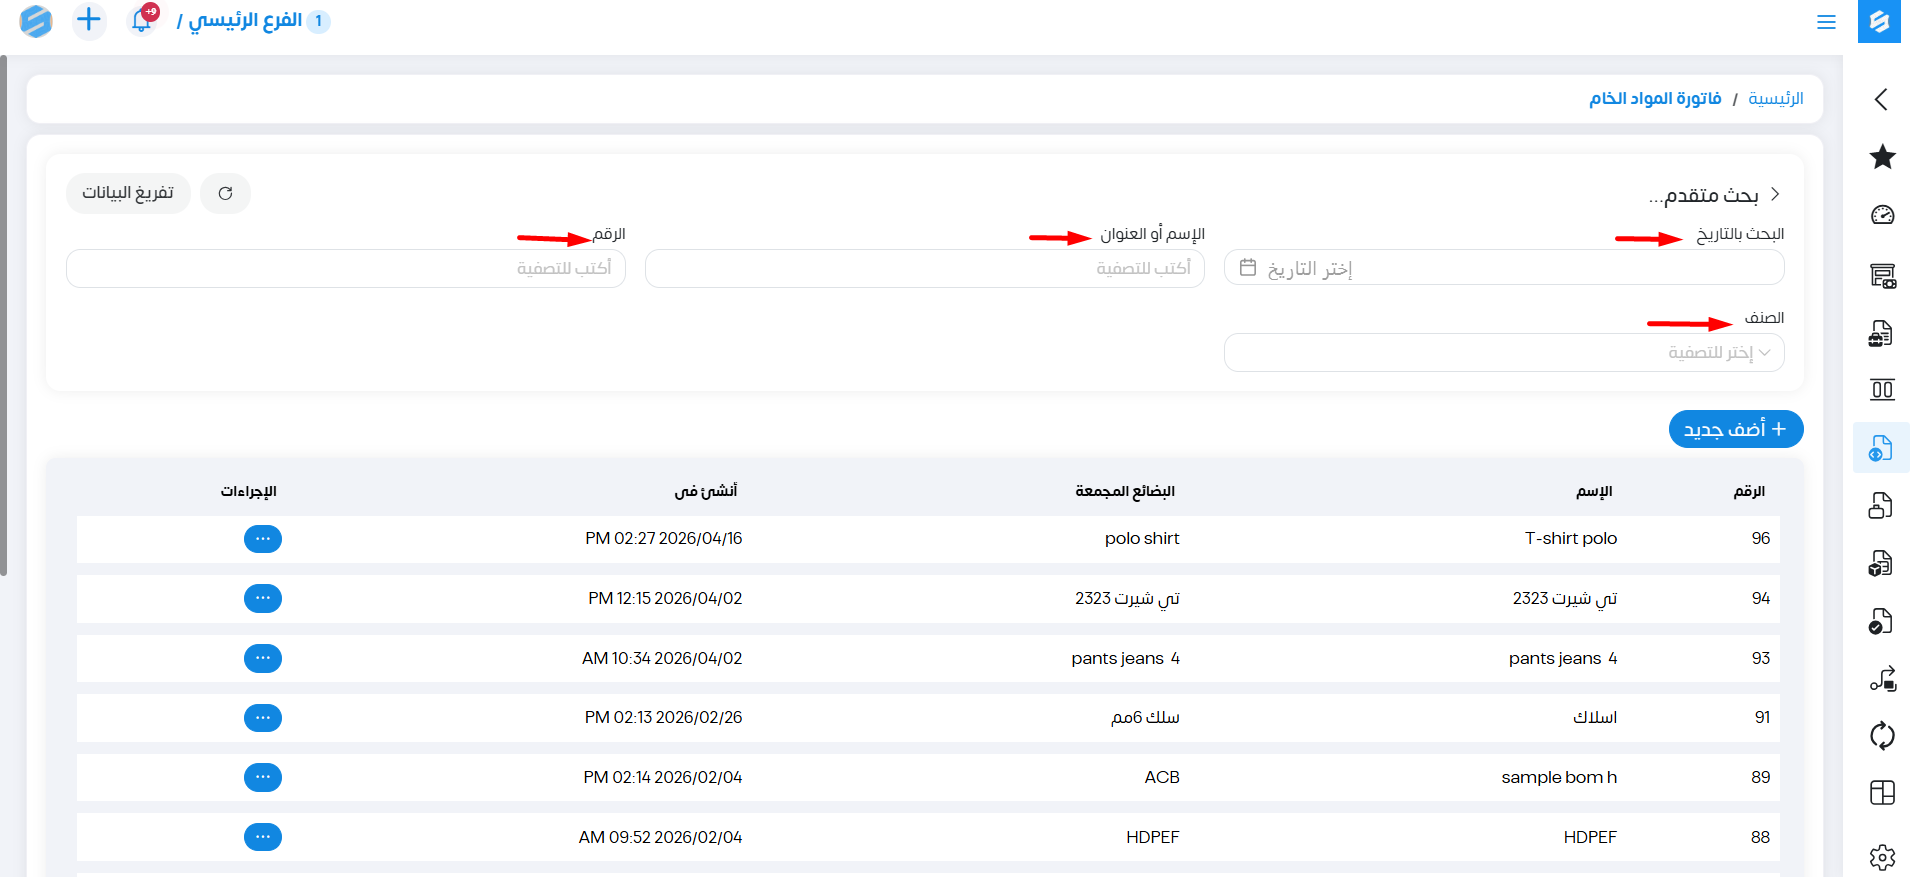Expand the category filter dropdown
This screenshot has width=1919, height=877.
tap(1503, 353)
